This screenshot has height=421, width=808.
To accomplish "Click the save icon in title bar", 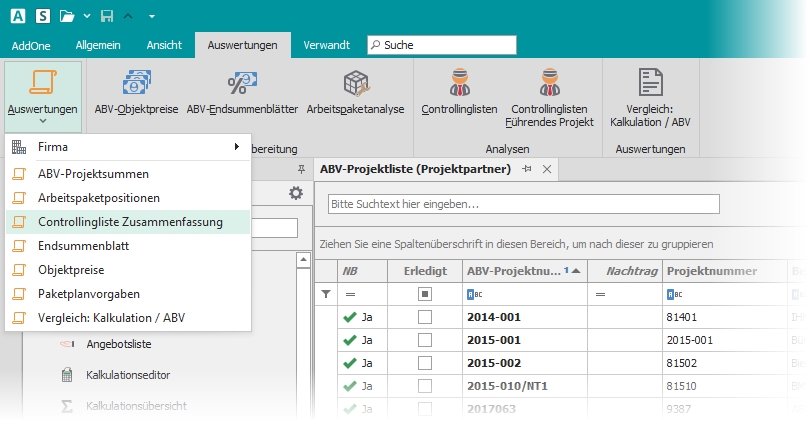I will [107, 16].
